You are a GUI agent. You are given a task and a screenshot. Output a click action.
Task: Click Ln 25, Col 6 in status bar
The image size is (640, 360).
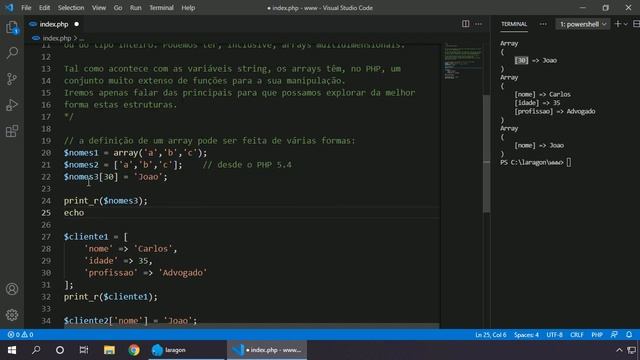tap(491, 335)
